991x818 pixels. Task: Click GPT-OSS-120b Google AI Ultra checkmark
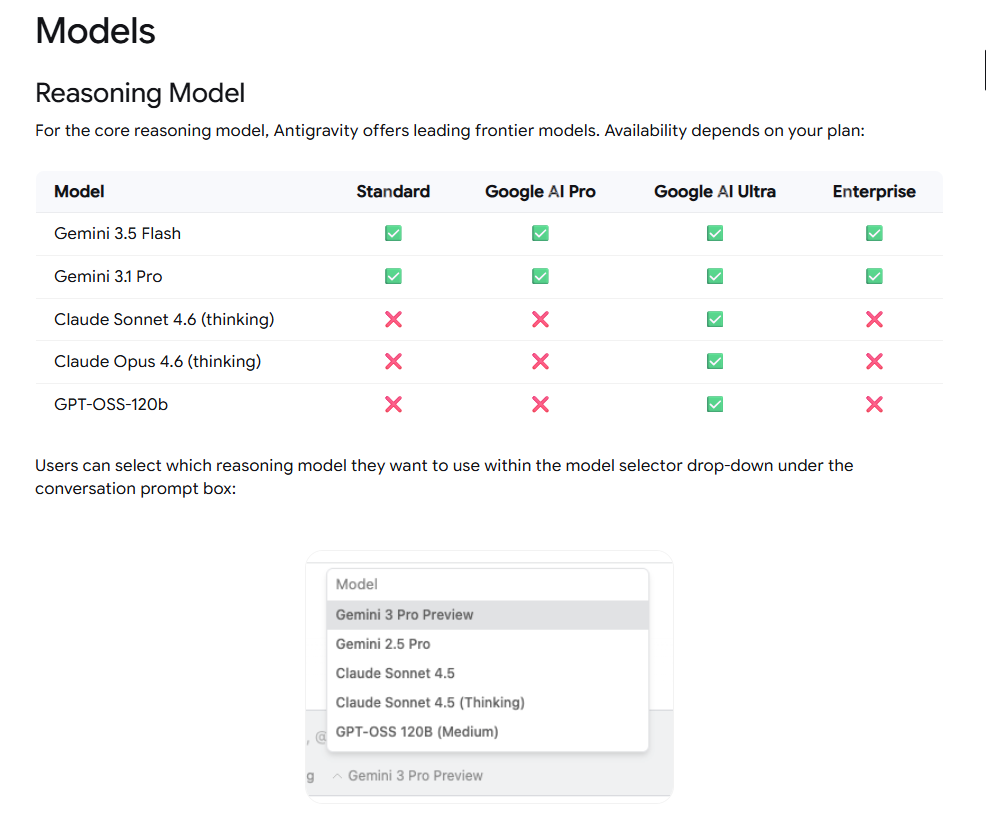click(x=715, y=405)
